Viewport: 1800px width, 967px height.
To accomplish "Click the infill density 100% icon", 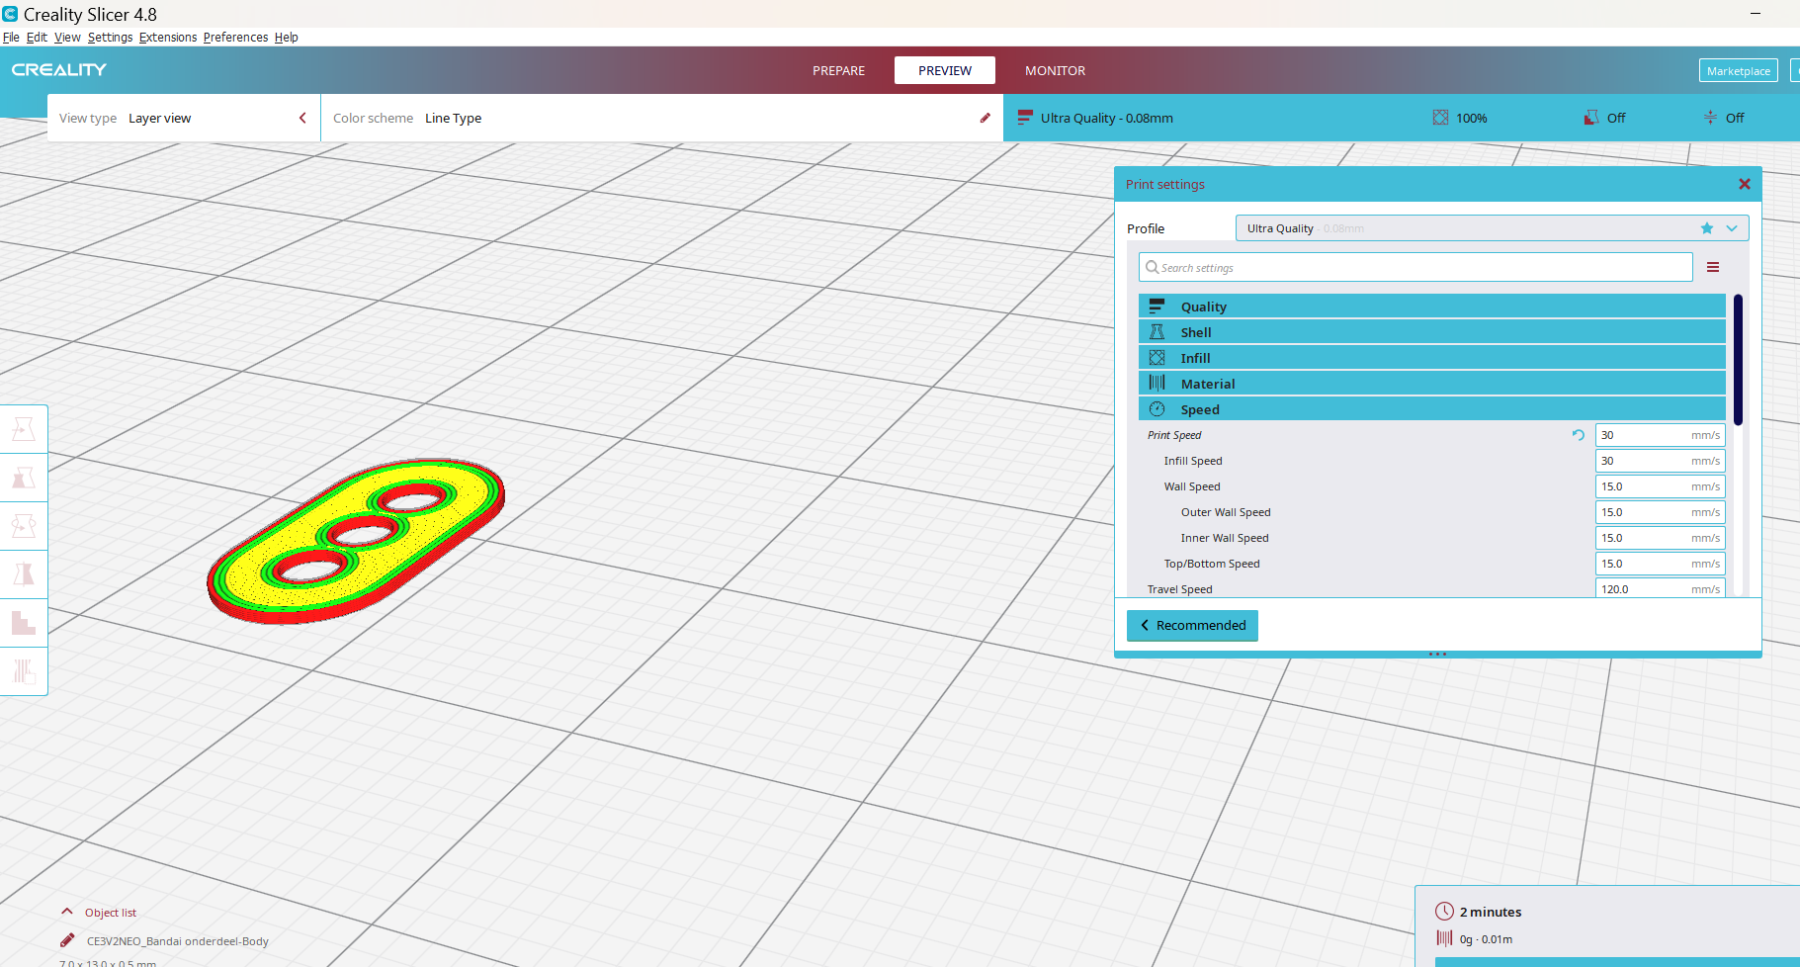I will tap(1440, 118).
